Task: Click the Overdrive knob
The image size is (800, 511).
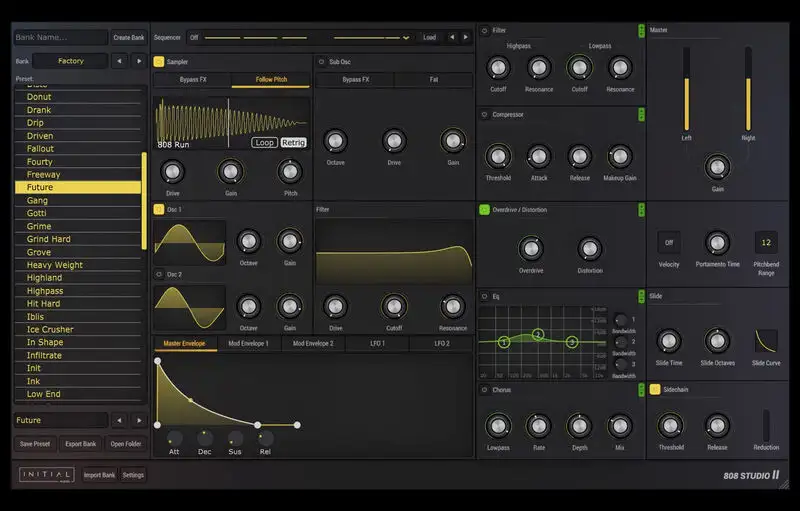Action: click(530, 248)
